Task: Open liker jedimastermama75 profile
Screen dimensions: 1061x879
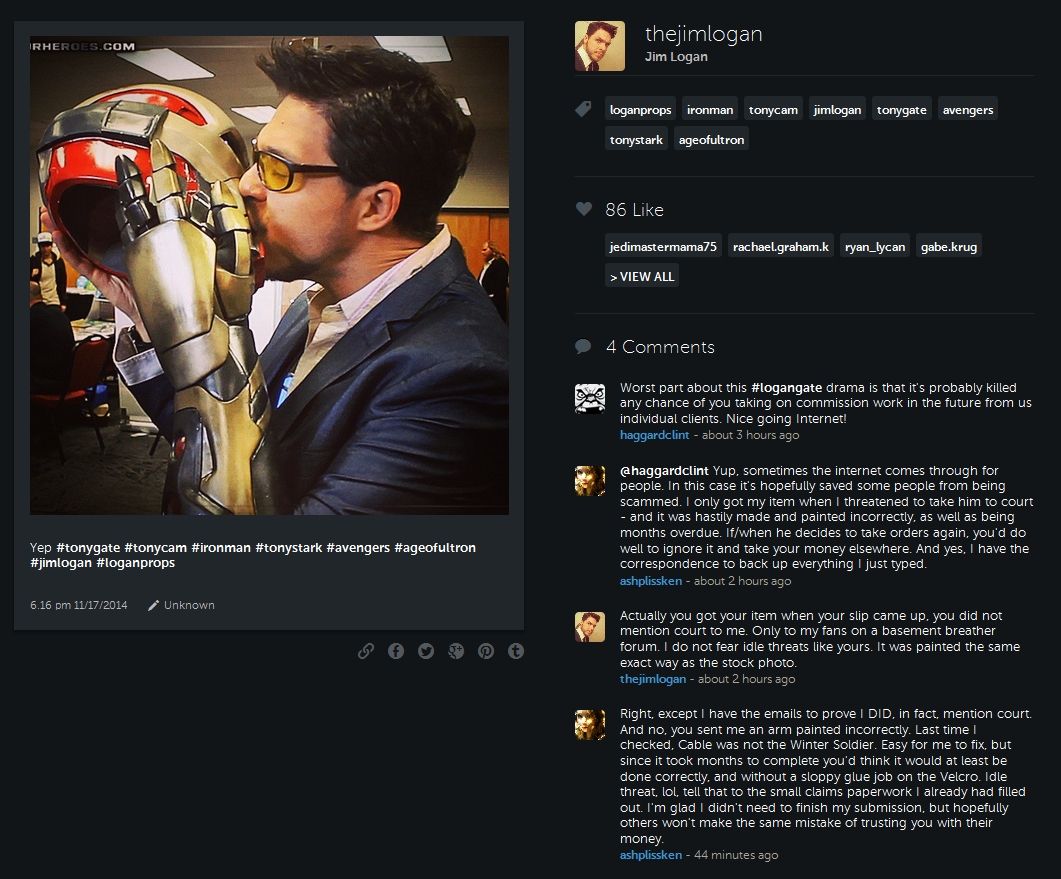Action: (x=663, y=246)
